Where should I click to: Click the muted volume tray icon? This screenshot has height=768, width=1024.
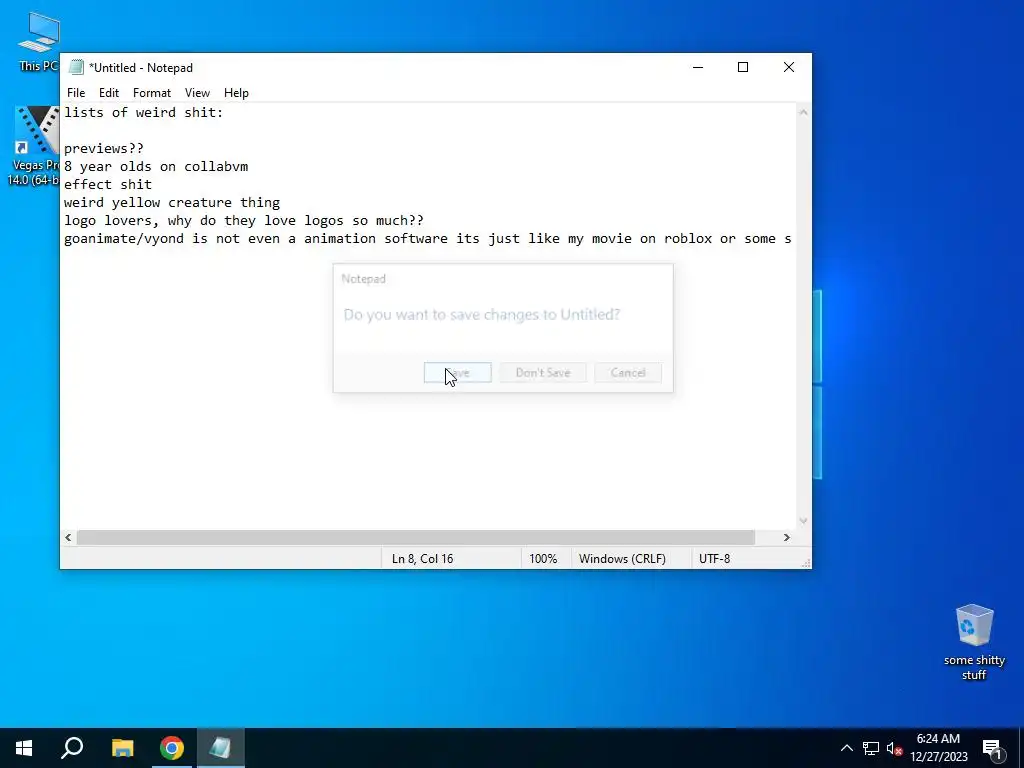894,748
